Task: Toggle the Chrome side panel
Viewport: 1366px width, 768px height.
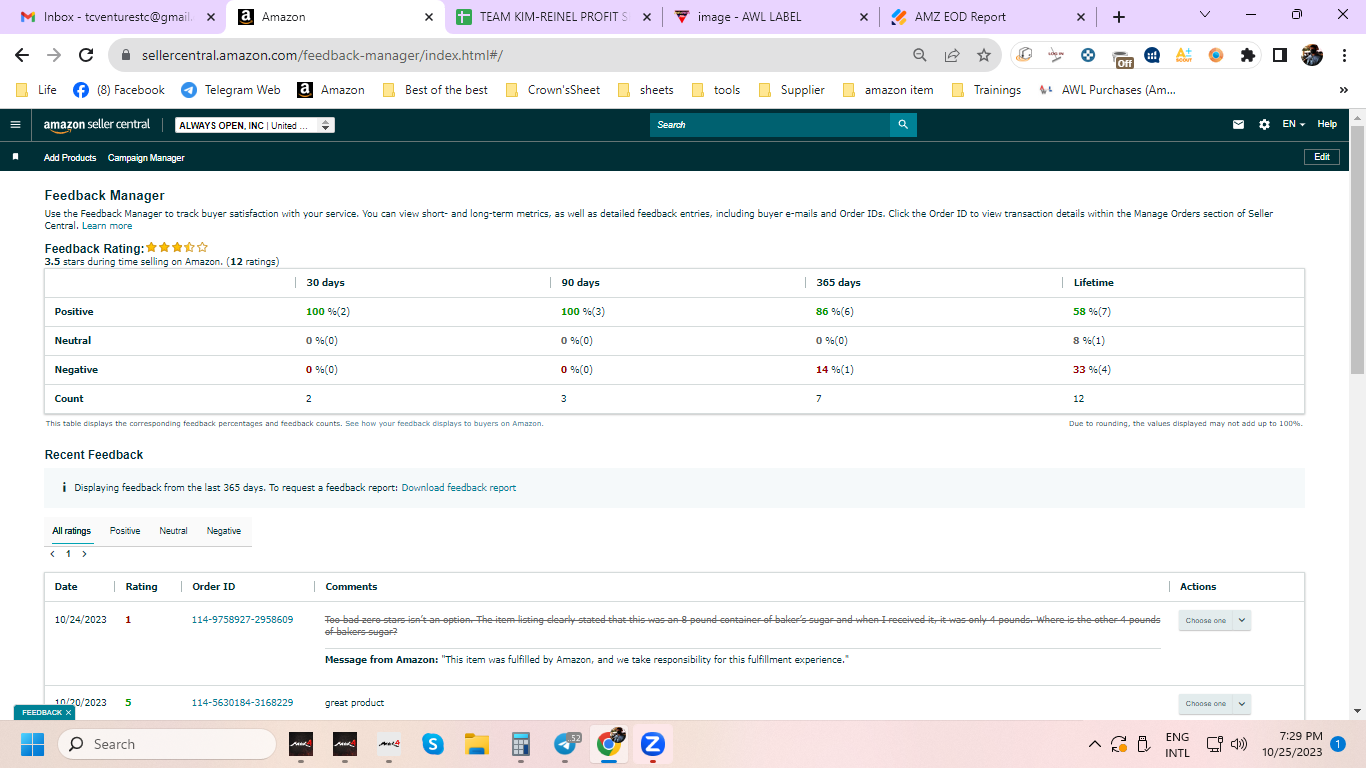Action: [1280, 55]
